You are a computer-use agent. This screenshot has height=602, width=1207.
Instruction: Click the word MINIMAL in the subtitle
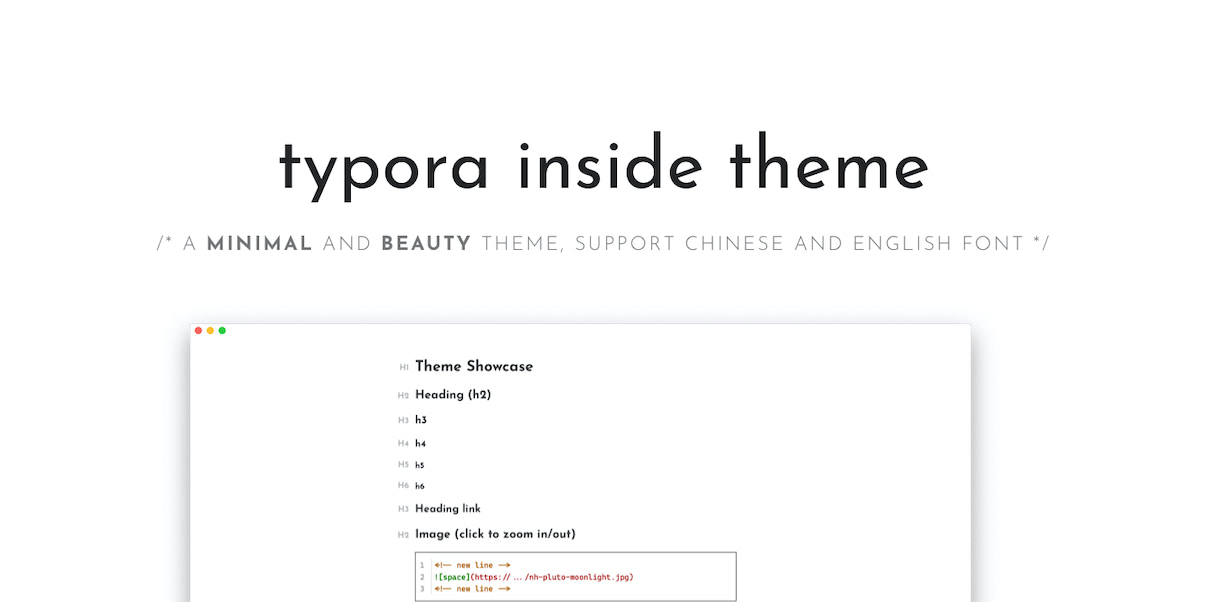[259, 244]
